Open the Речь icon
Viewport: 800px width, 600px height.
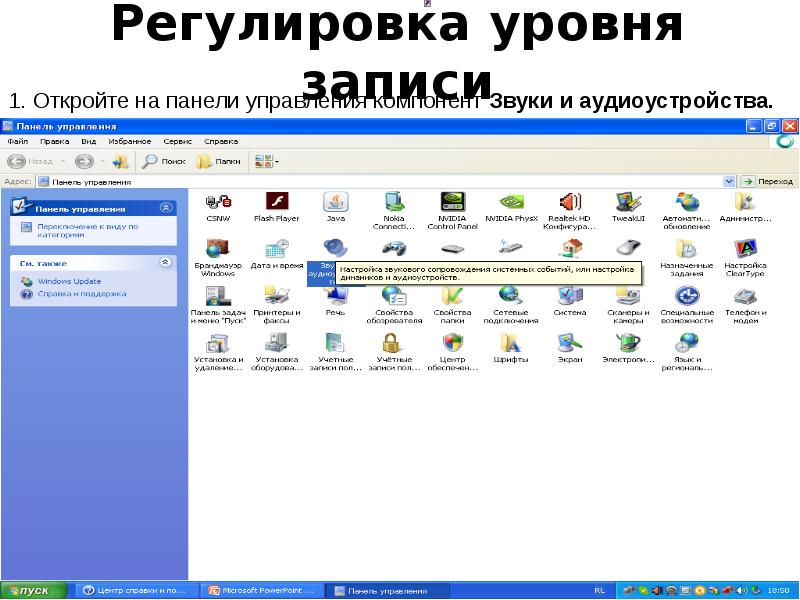tap(335, 301)
